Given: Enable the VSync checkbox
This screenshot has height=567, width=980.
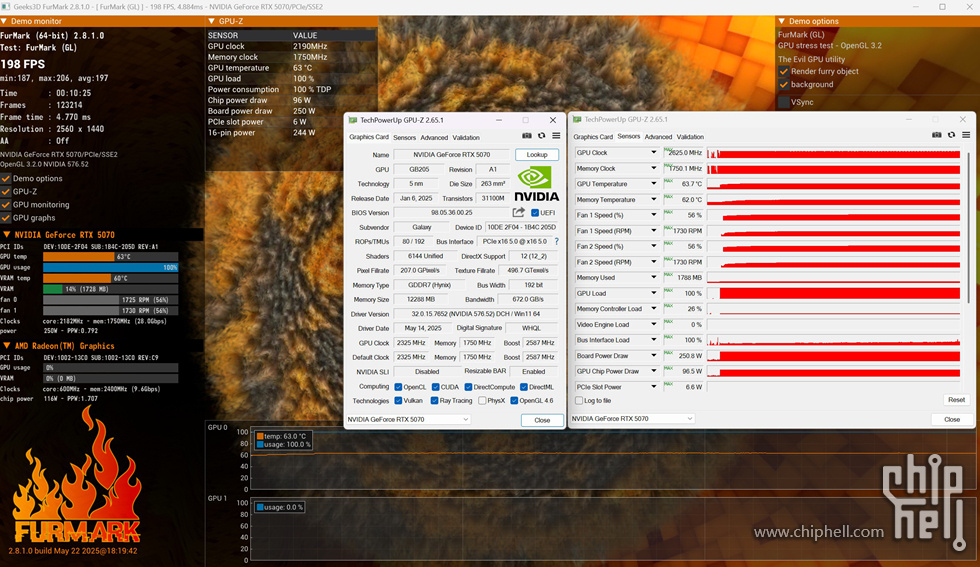Looking at the screenshot, I should [x=784, y=103].
